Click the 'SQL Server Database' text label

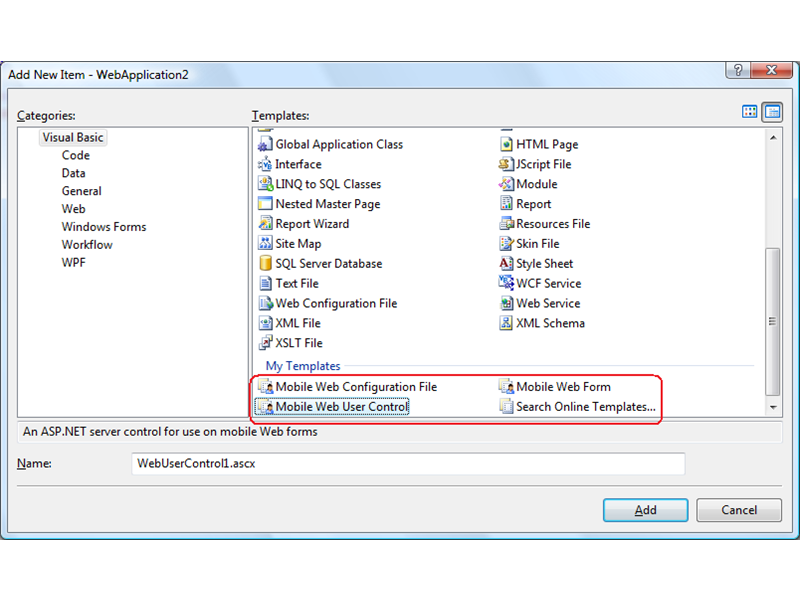[x=329, y=264]
